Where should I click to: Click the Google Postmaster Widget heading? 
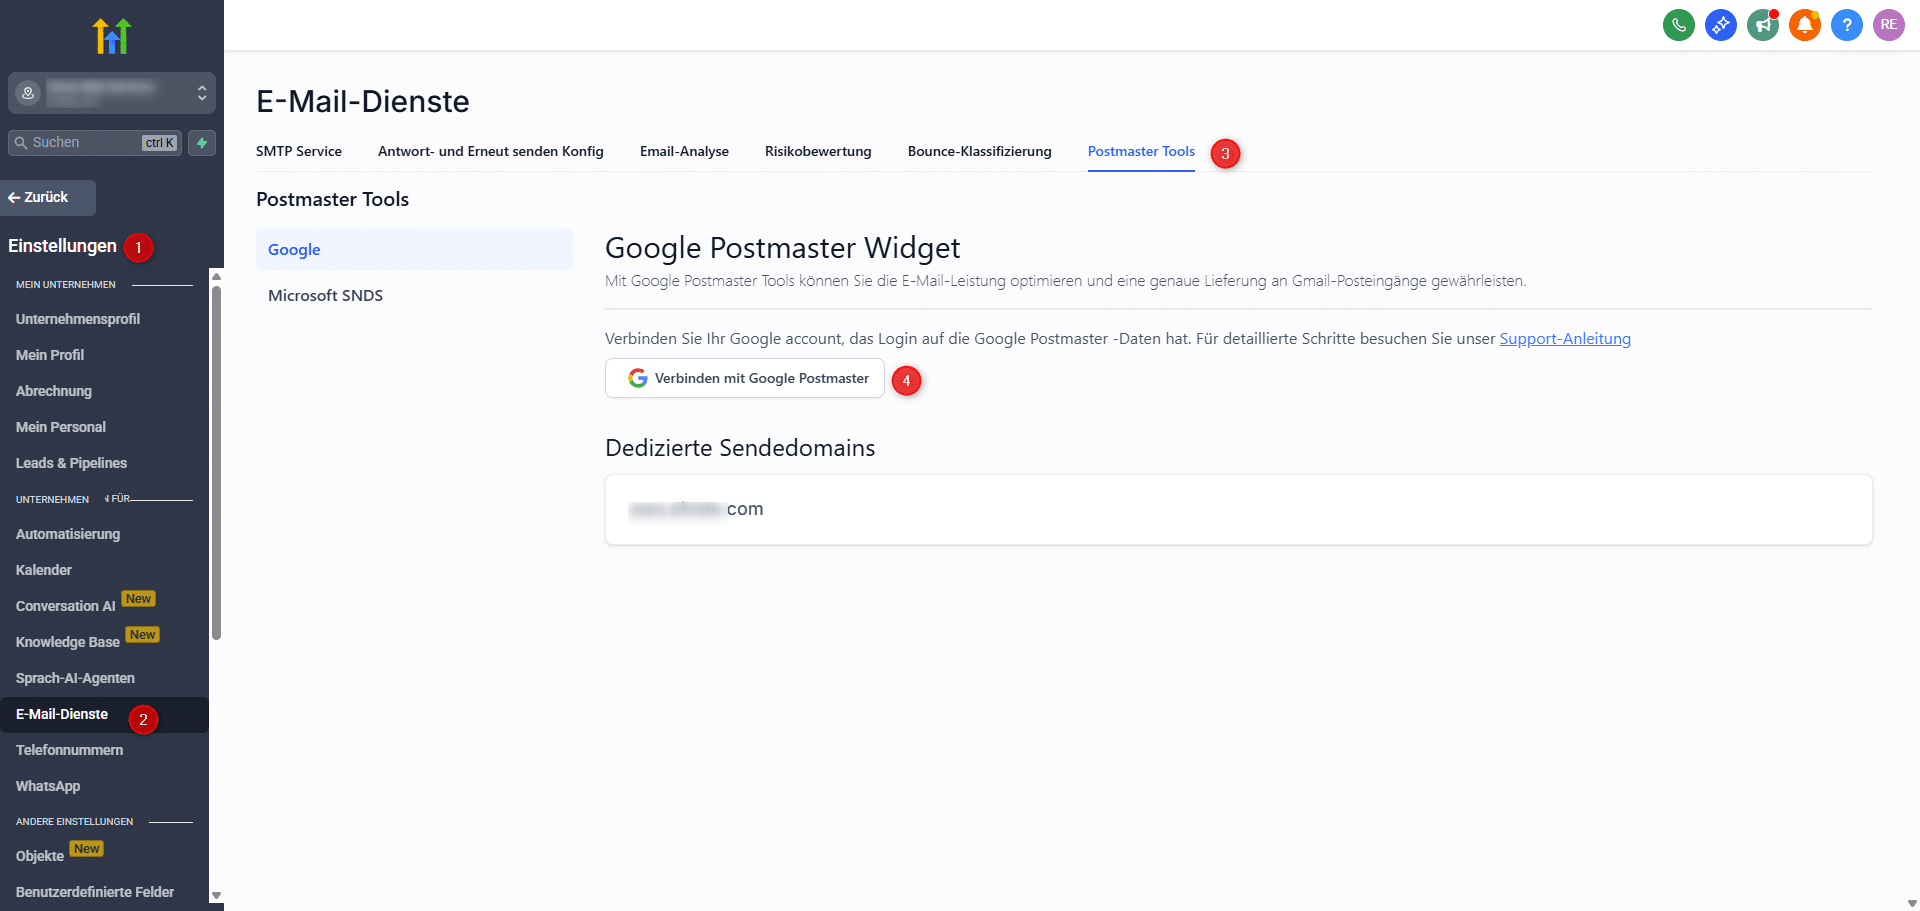783,248
